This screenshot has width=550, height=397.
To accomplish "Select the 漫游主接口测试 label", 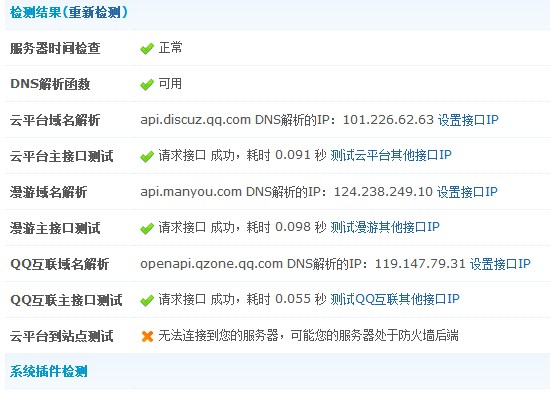I will tap(55, 228).
